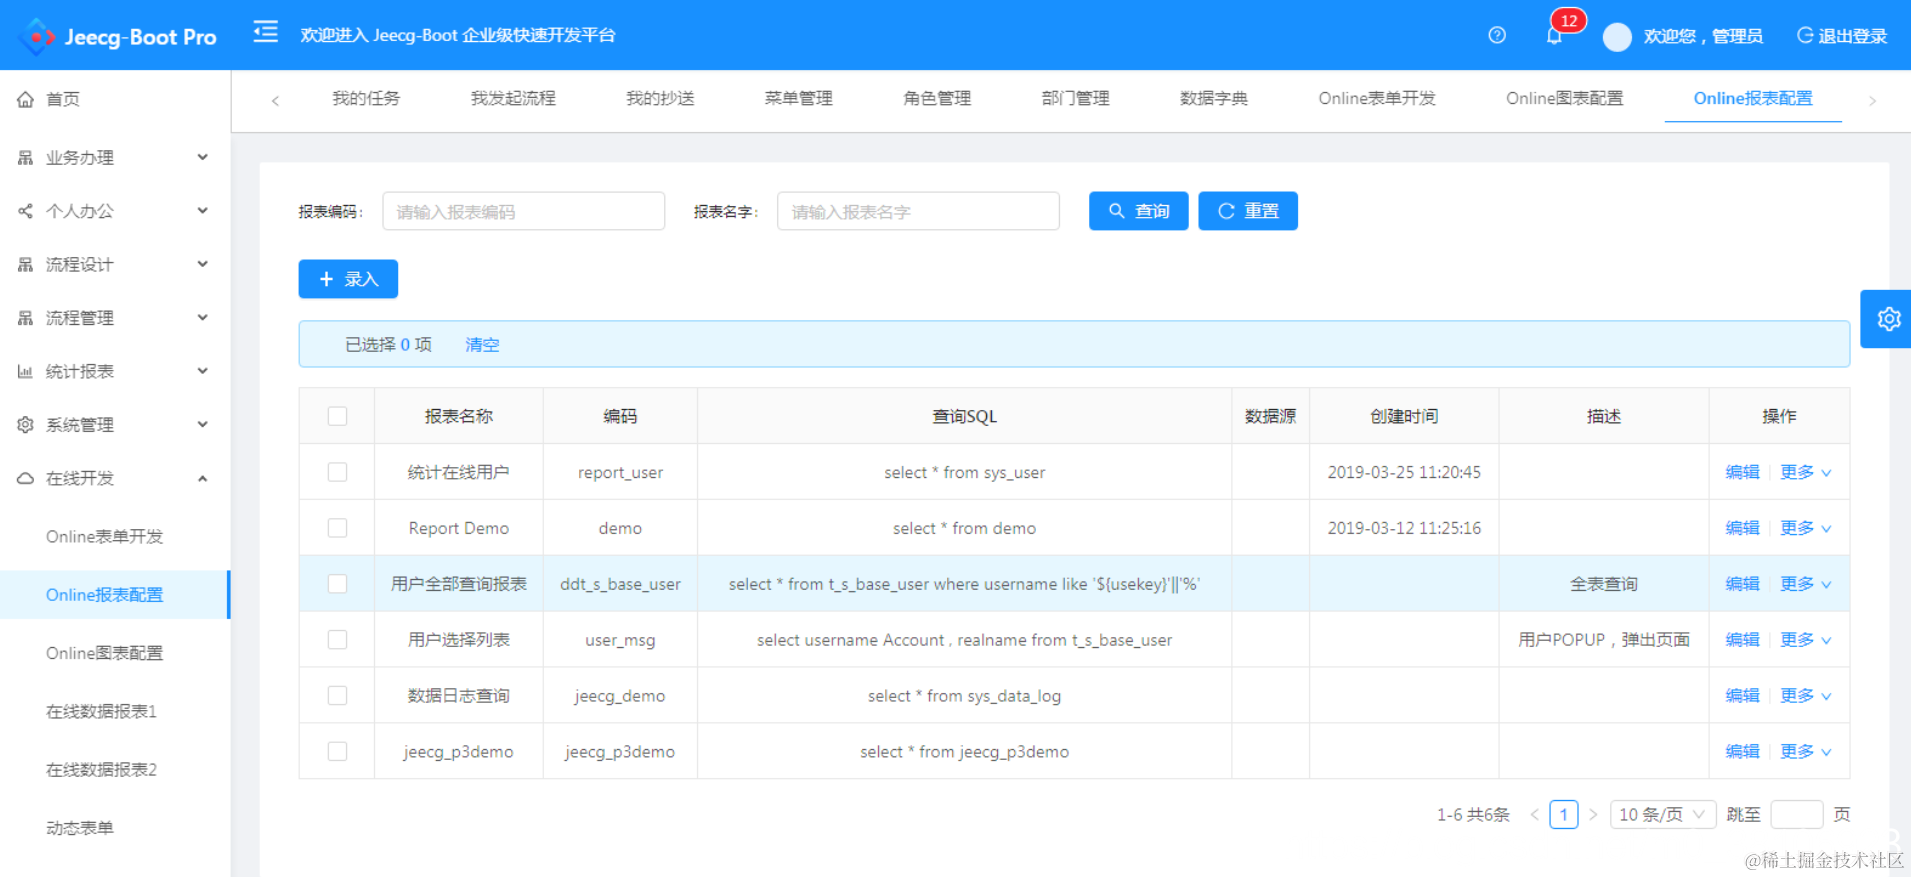
Task: Expand the 流程设计 sidebar menu
Action: point(115,264)
